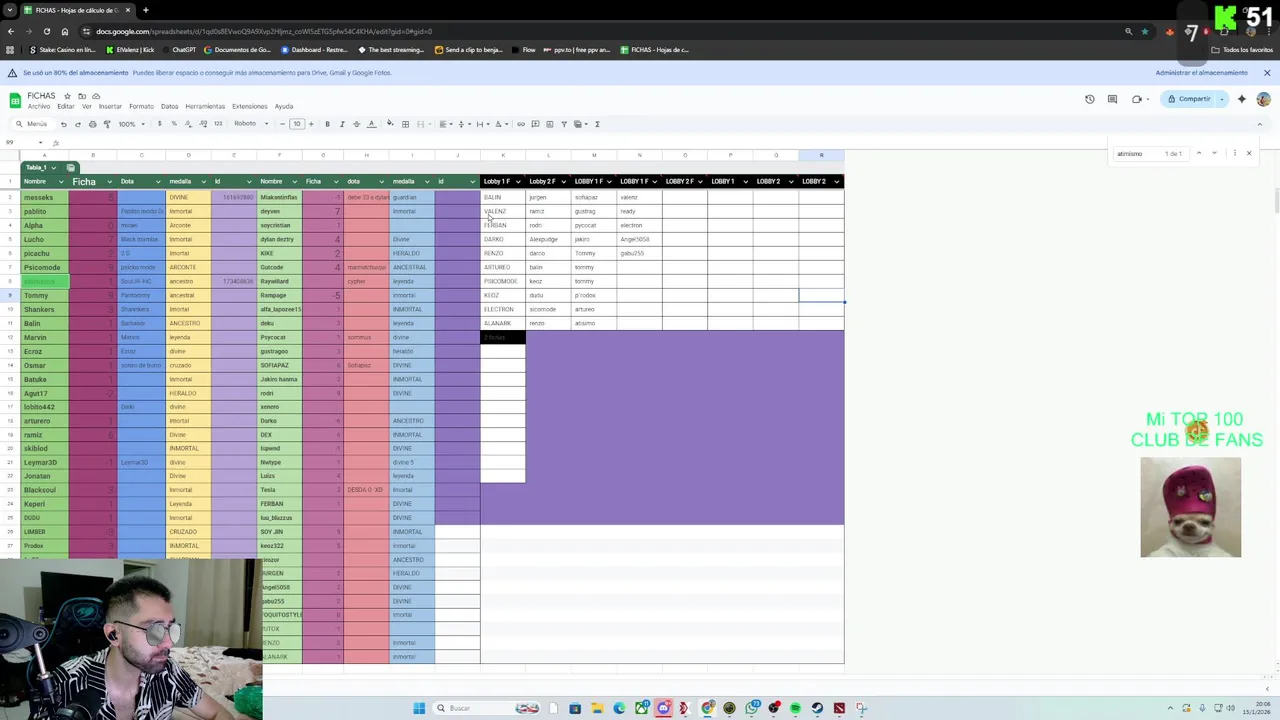Image resolution: width=1280 pixels, height=720 pixels.
Task: Toggle Strikethrough formatting
Action: (356, 124)
